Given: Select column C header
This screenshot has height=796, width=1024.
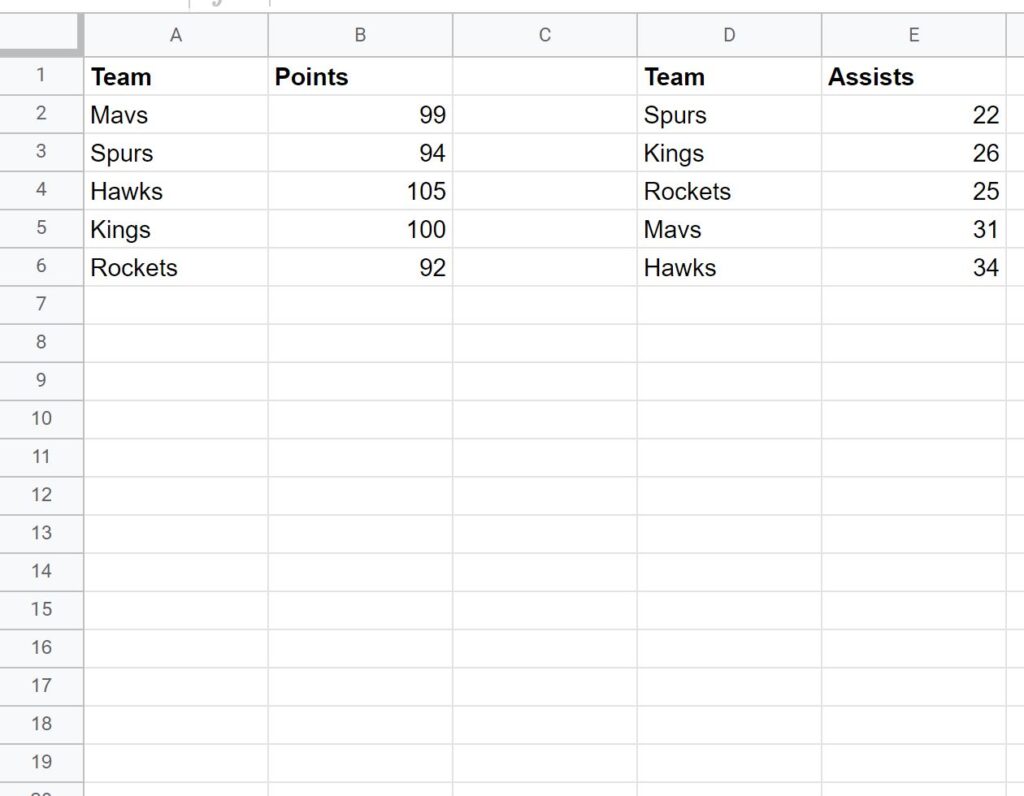Looking at the screenshot, I should [x=544, y=34].
